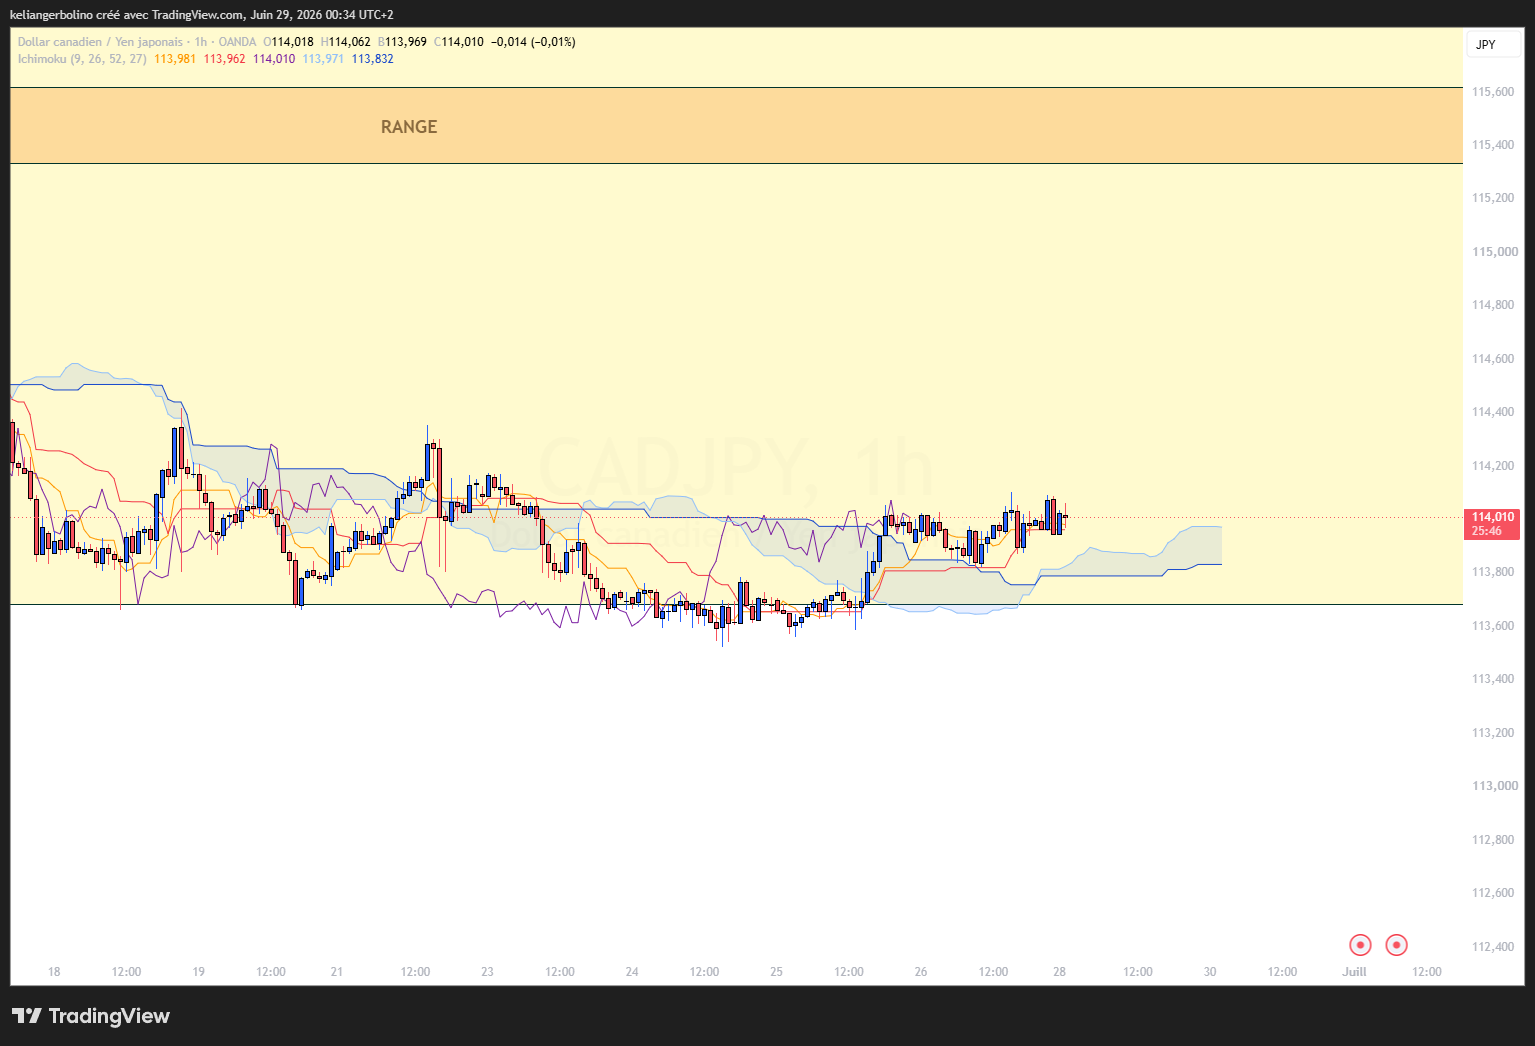The width and height of the screenshot is (1535, 1046).
Task: Click the −0,014 (−0,01%) change value
Action: coord(533,42)
